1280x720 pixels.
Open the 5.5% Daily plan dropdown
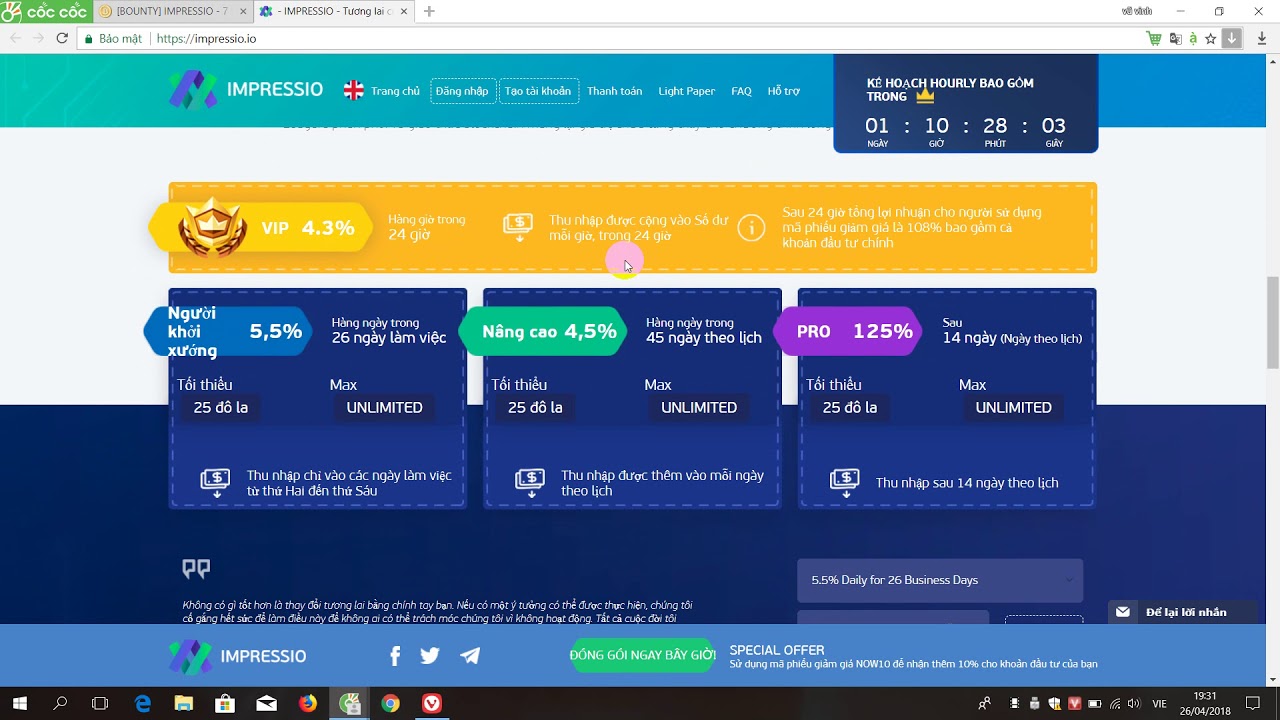tap(940, 580)
